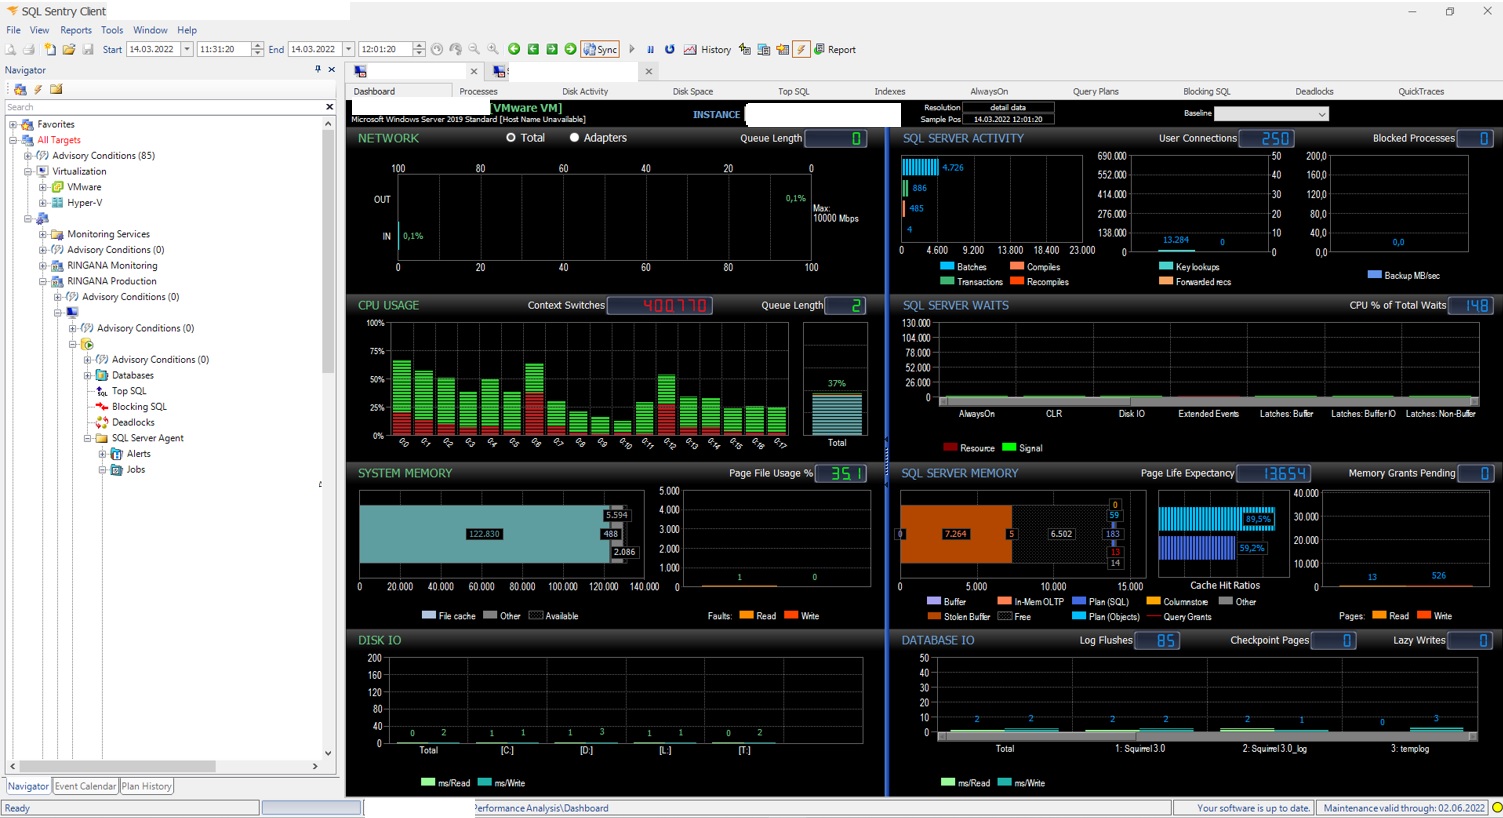Collapse the RINGANA Production node
1503x818 pixels.
(43, 281)
